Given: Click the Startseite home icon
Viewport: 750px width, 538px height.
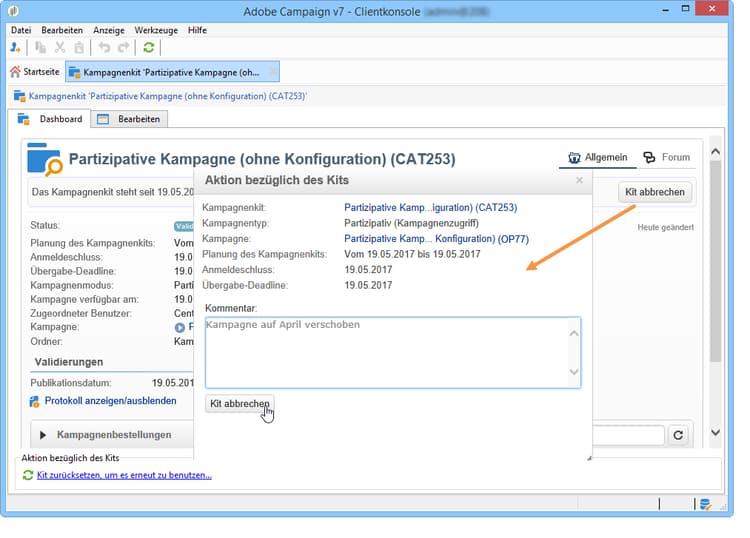Looking at the screenshot, I should point(15,72).
